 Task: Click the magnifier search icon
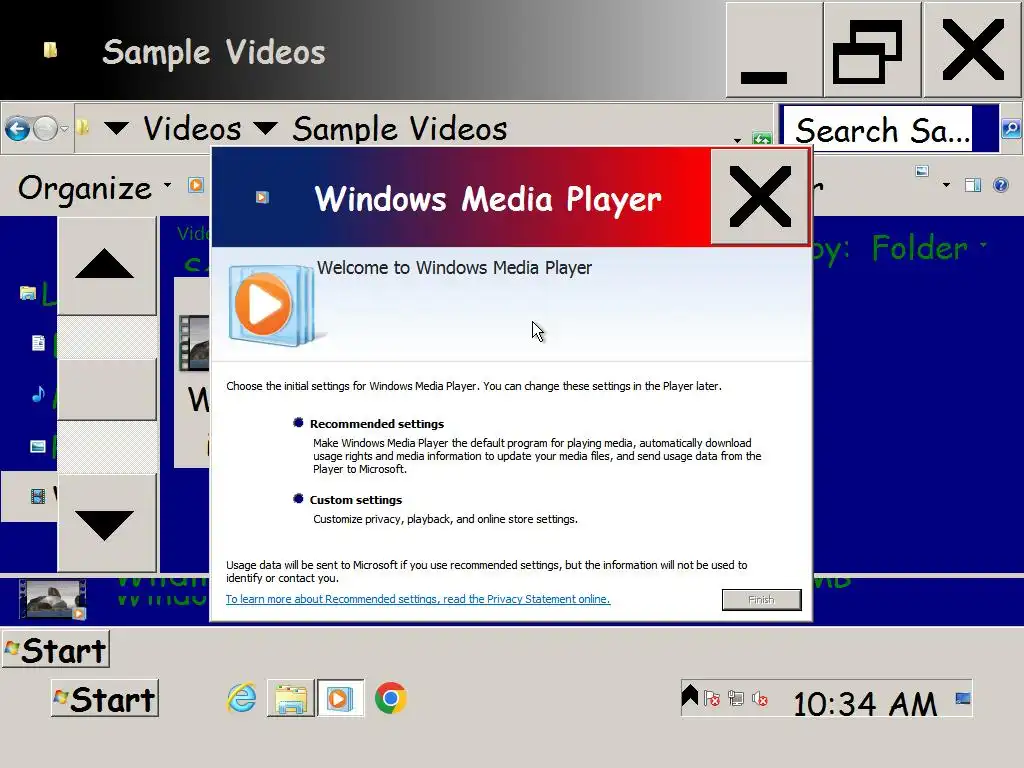point(1011,128)
